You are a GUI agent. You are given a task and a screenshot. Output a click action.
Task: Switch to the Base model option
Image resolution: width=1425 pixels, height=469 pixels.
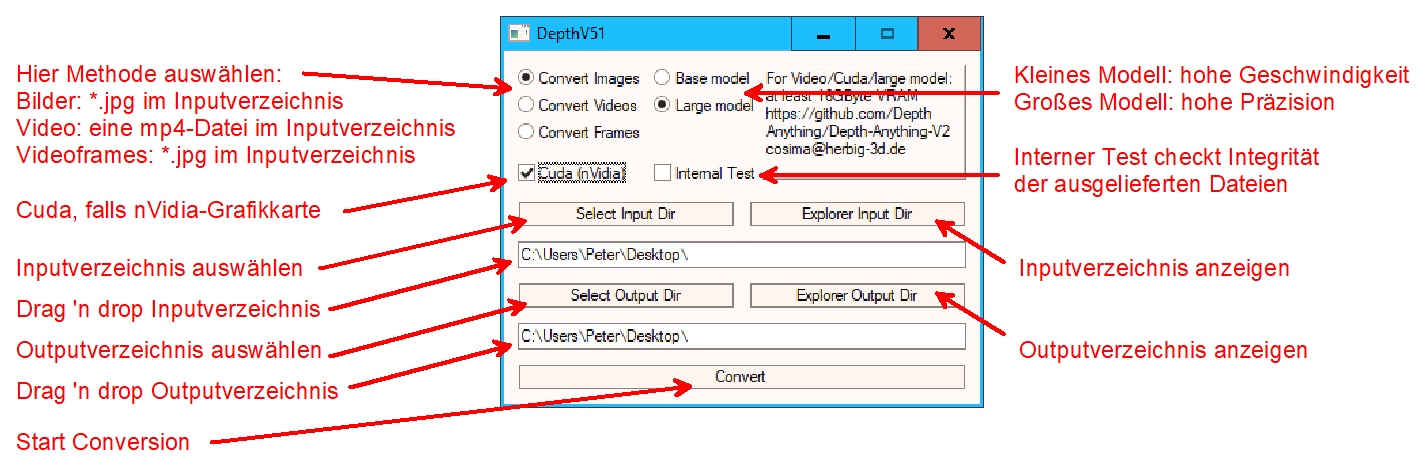click(x=663, y=78)
